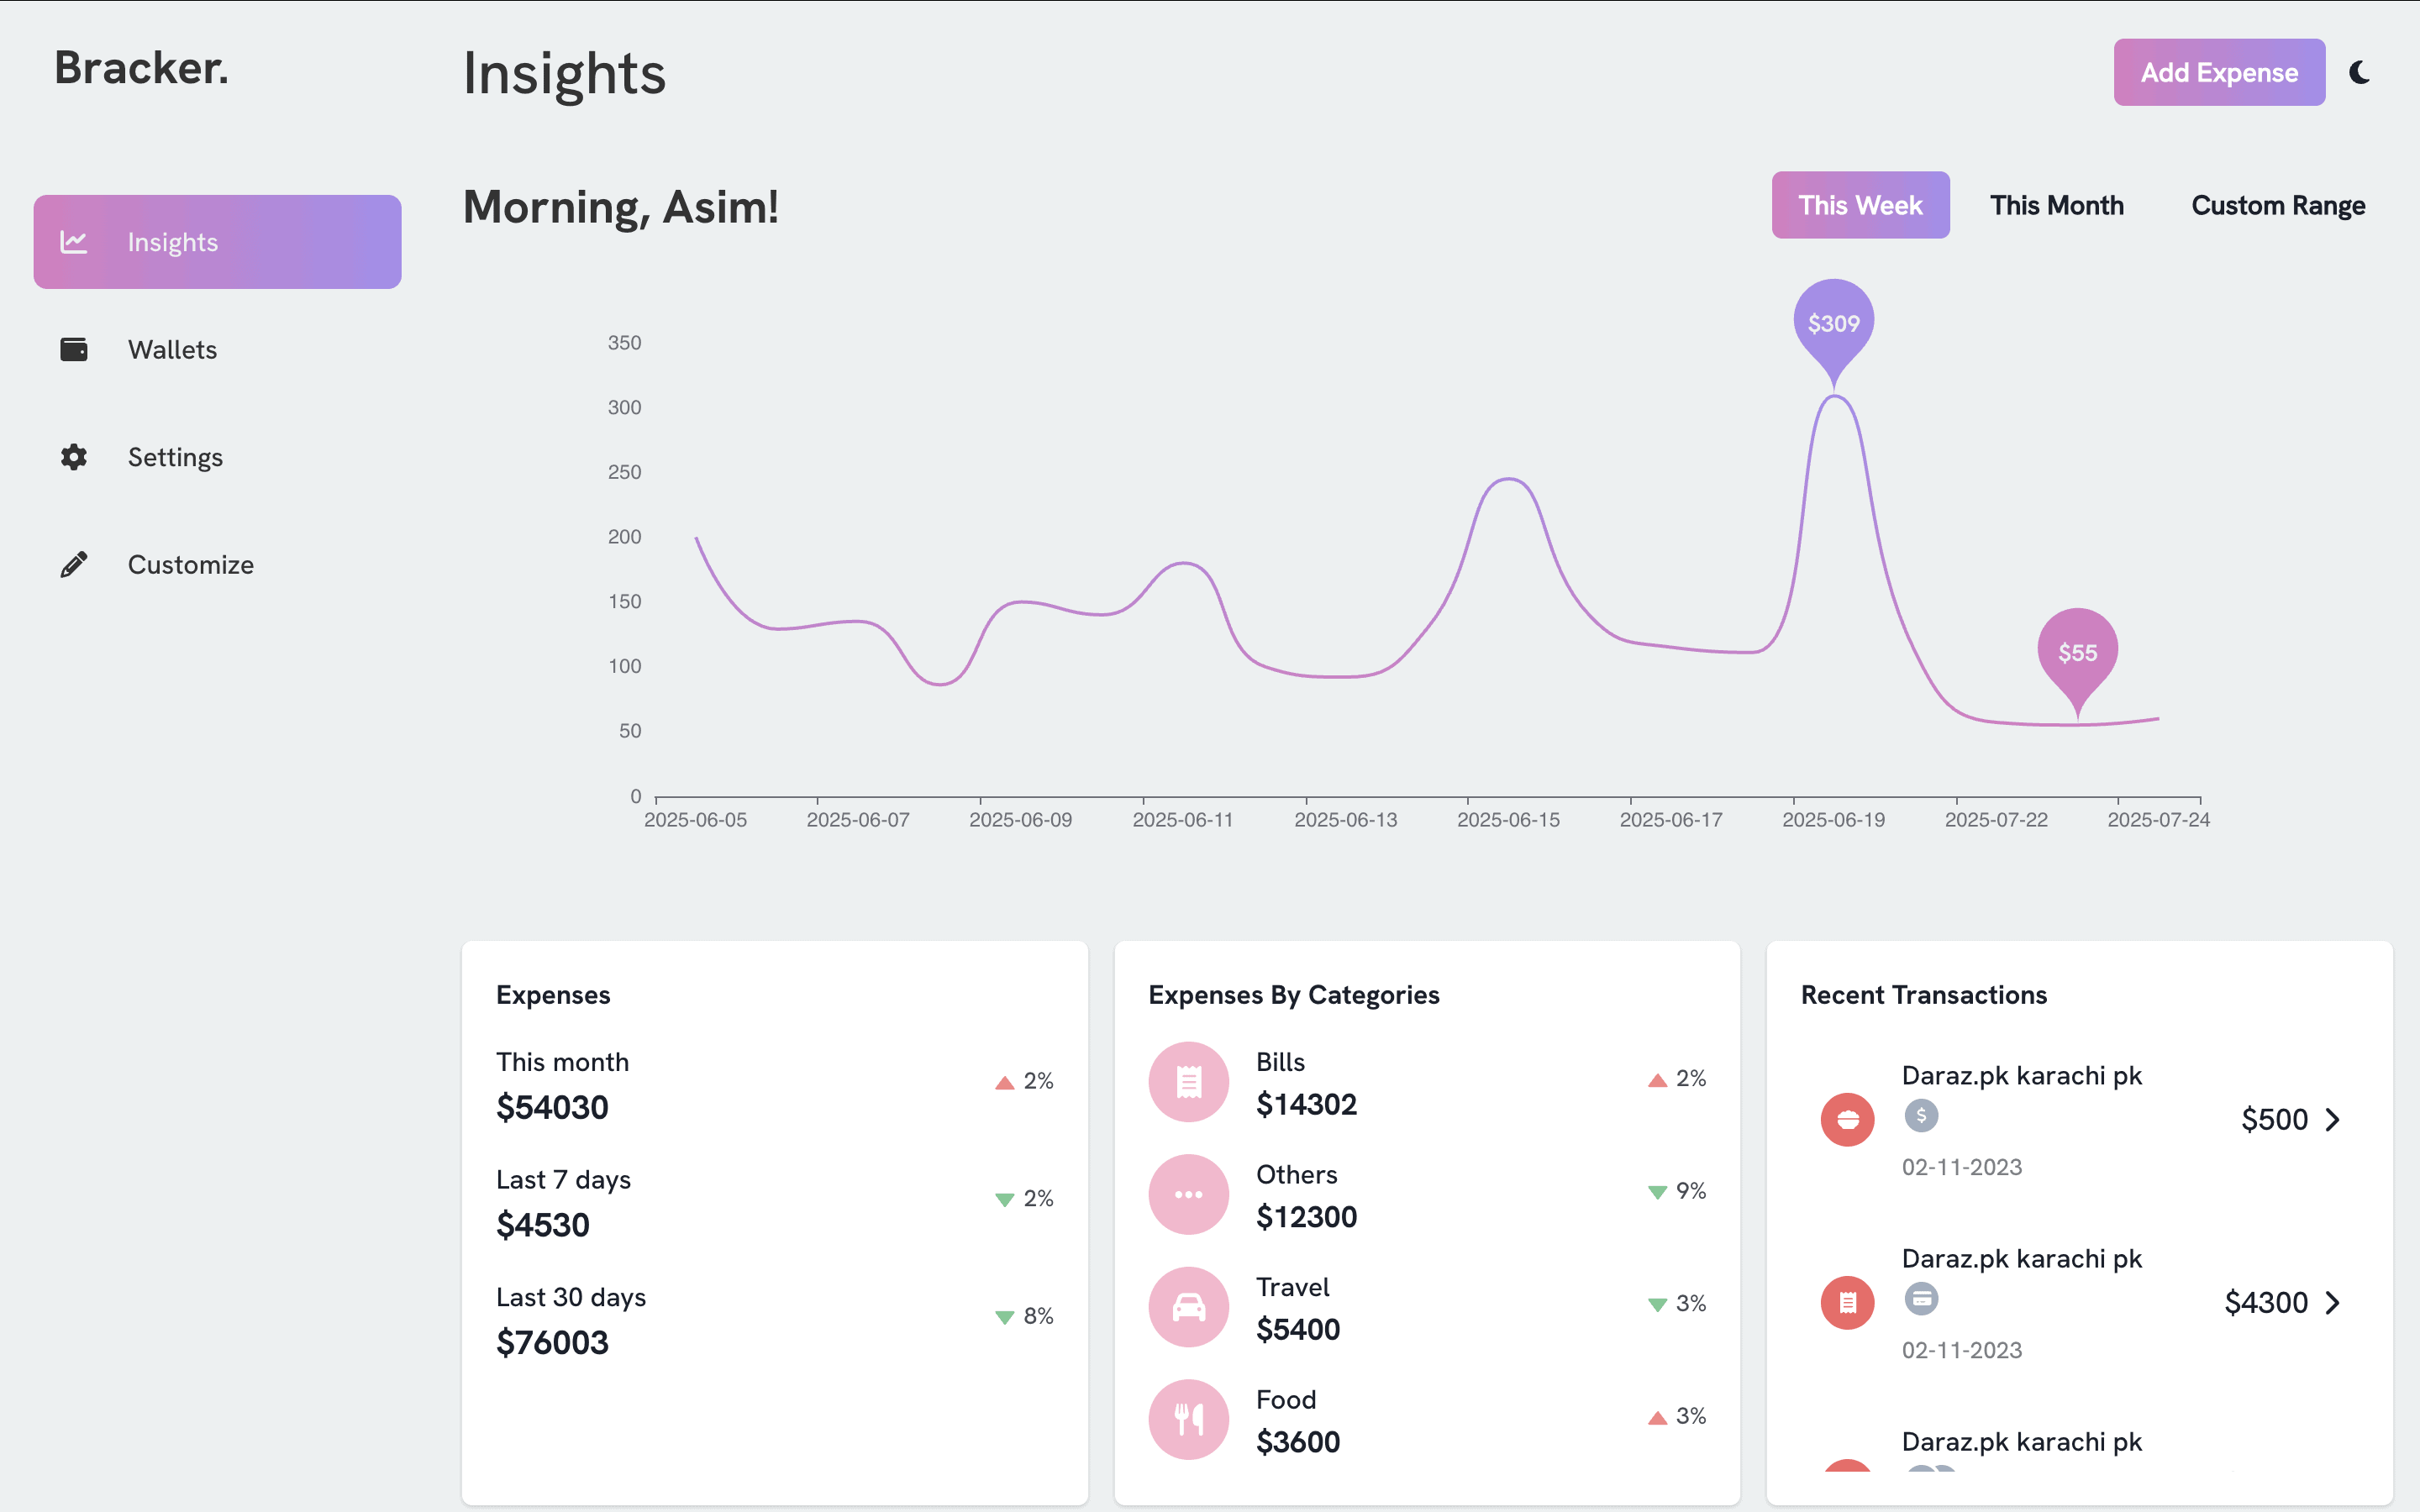Select the This Week filter

1860,205
